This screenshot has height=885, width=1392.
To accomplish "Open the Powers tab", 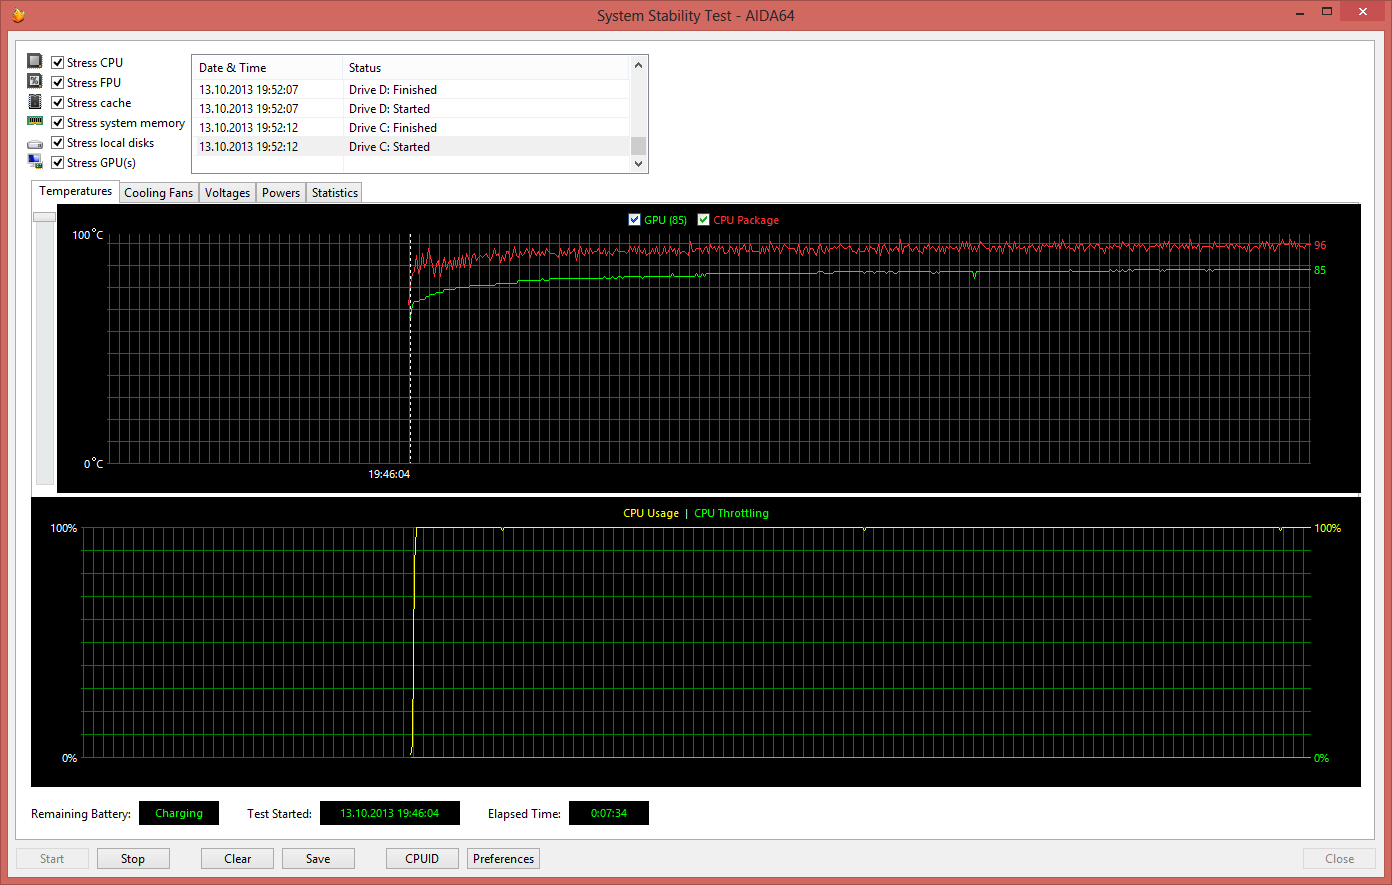I will (281, 193).
